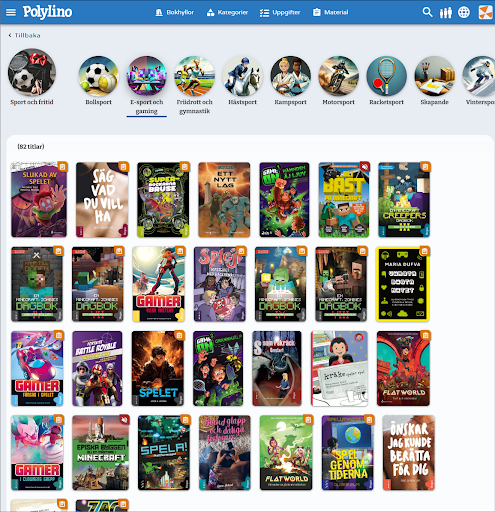Select the Racketsport category circle

[x=386, y=76]
